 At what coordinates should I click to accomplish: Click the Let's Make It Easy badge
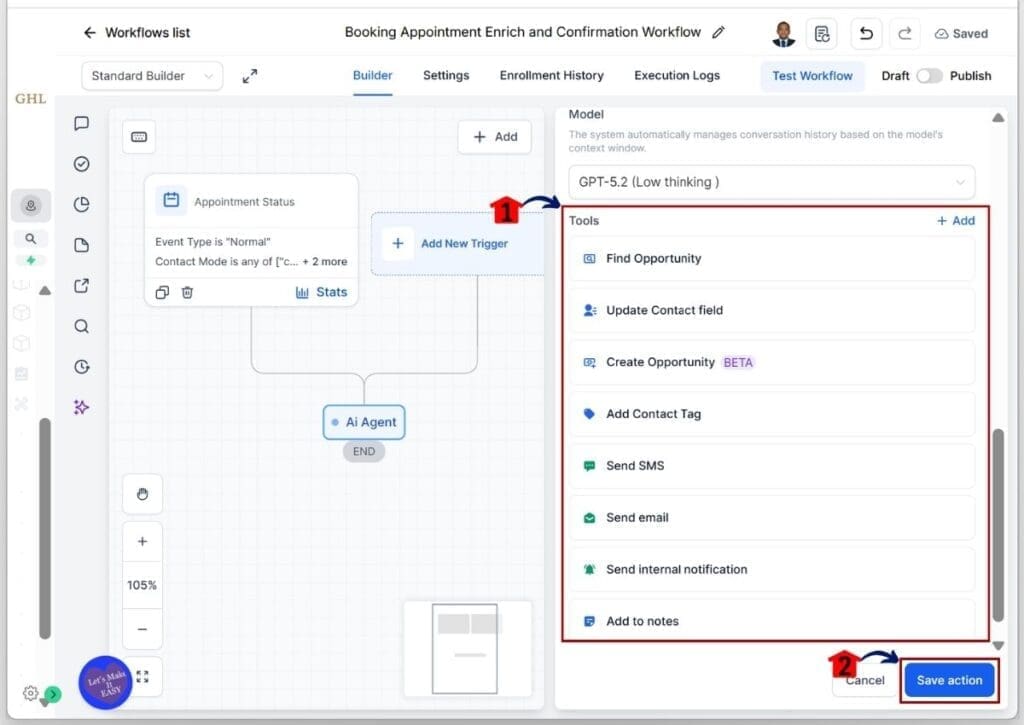105,683
